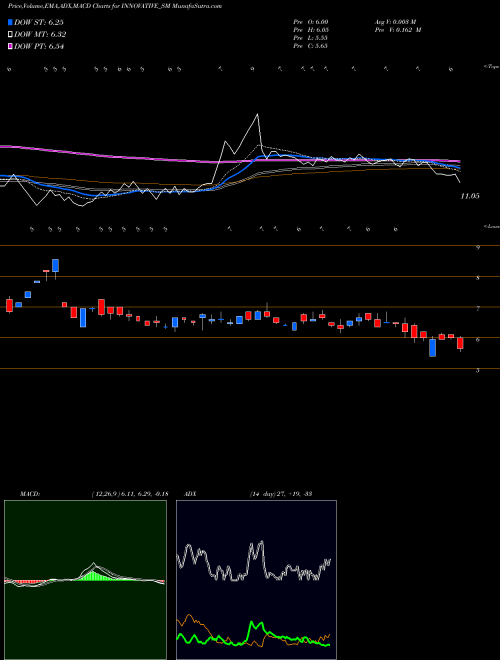Open the green MACD histogram panel
Viewport: 500px width, 660px height.
click(85, 580)
